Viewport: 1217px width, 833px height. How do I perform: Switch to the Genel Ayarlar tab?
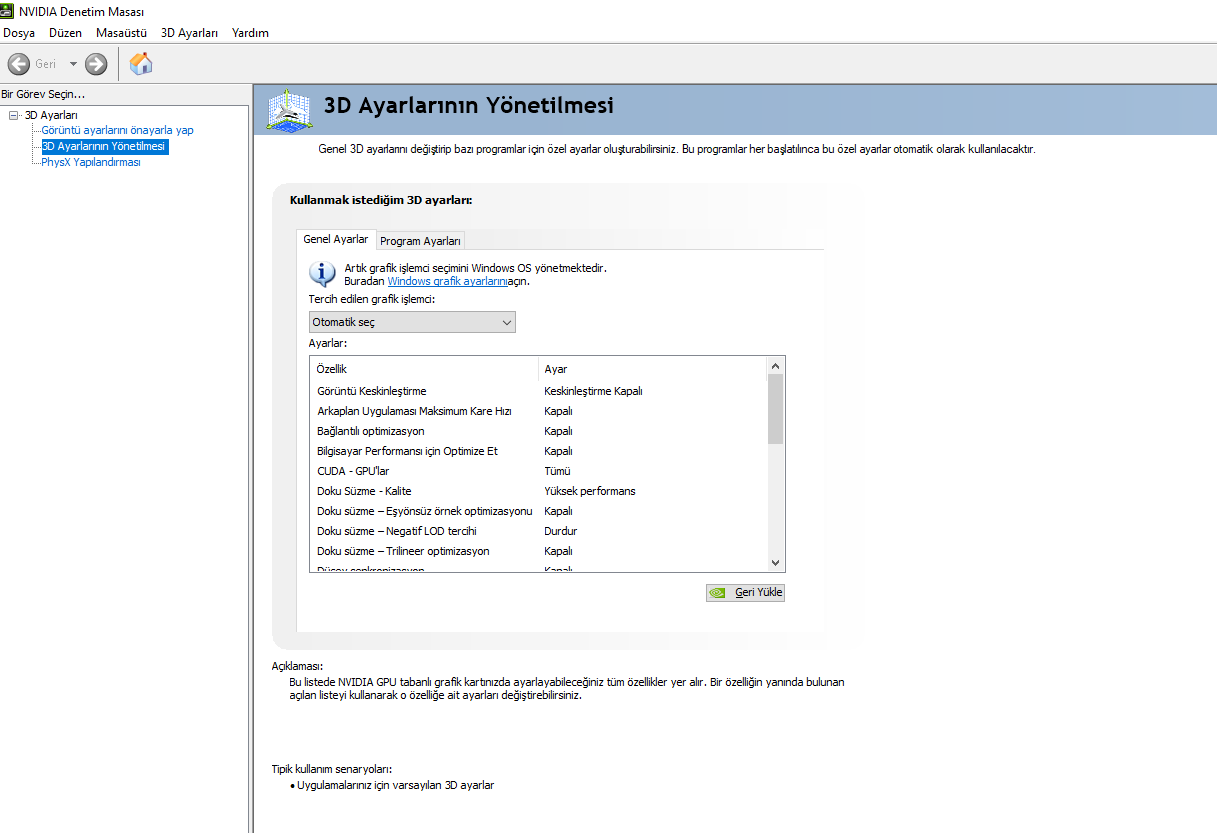(336, 240)
